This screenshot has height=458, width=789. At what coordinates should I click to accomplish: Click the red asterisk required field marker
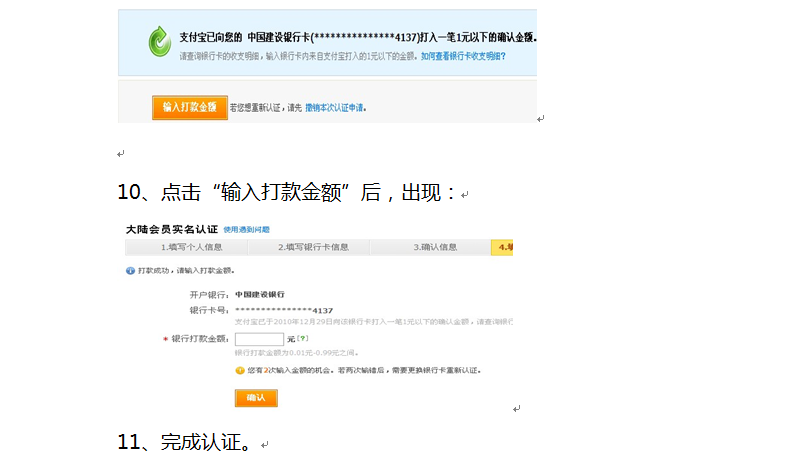[x=165, y=340]
